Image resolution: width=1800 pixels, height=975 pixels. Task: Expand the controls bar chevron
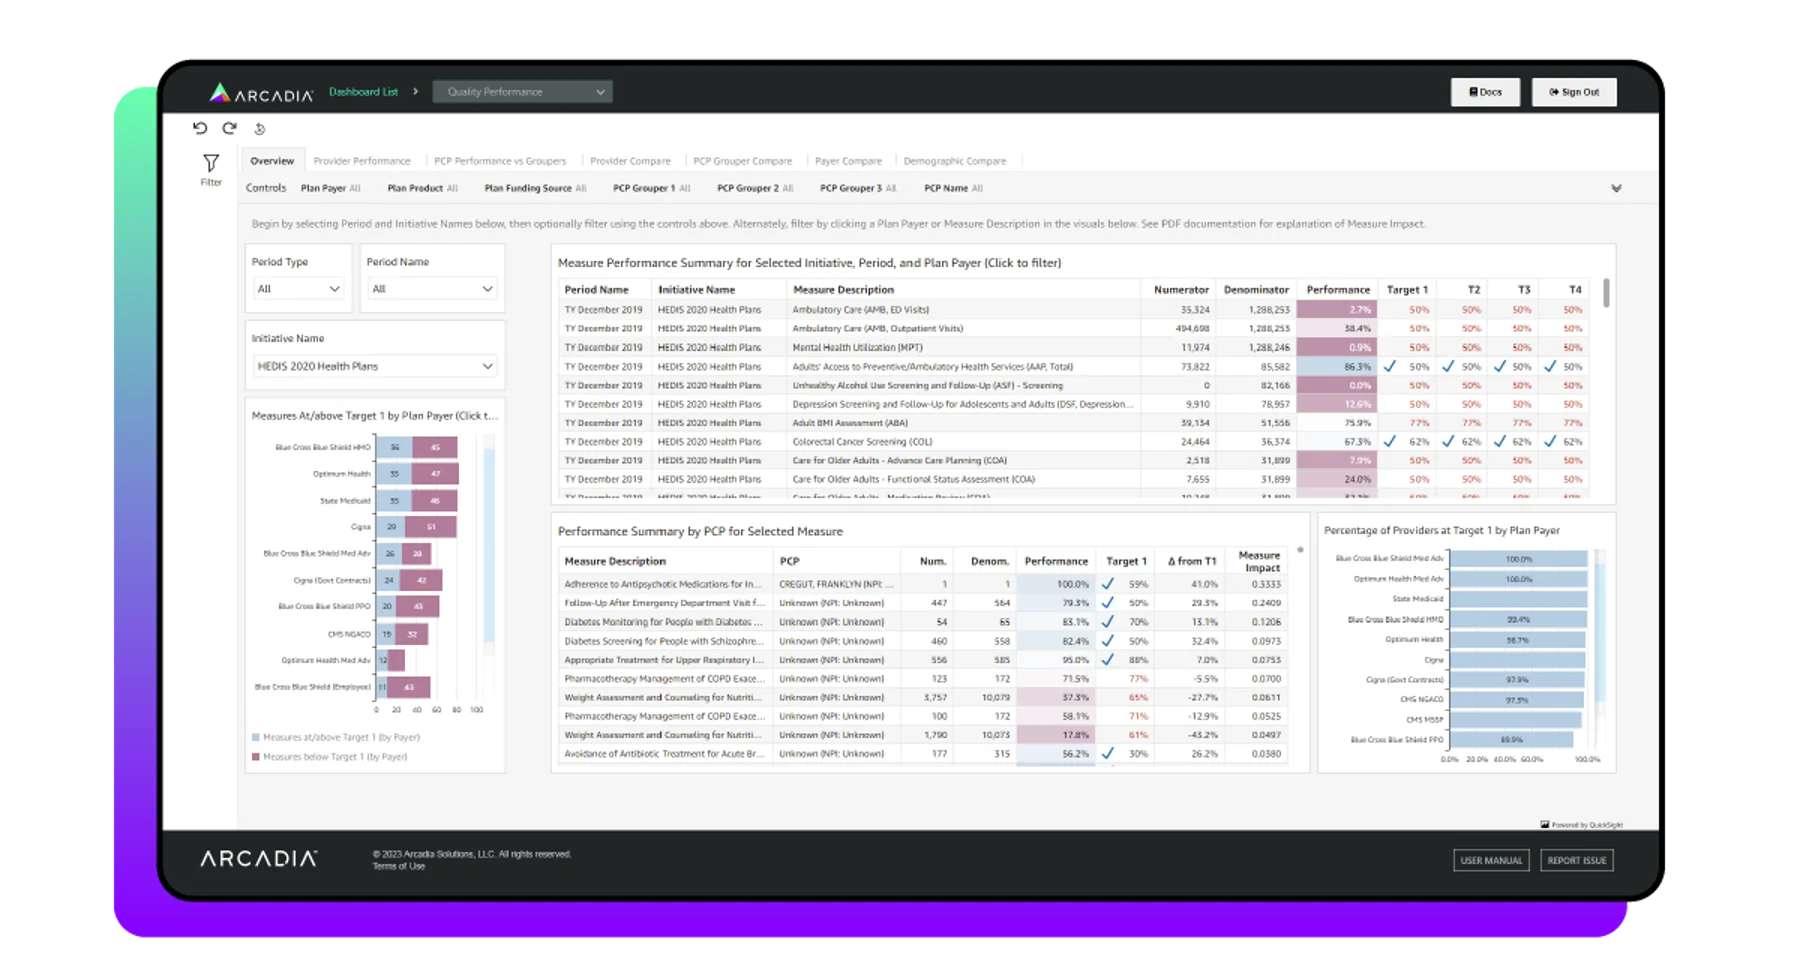coord(1616,188)
